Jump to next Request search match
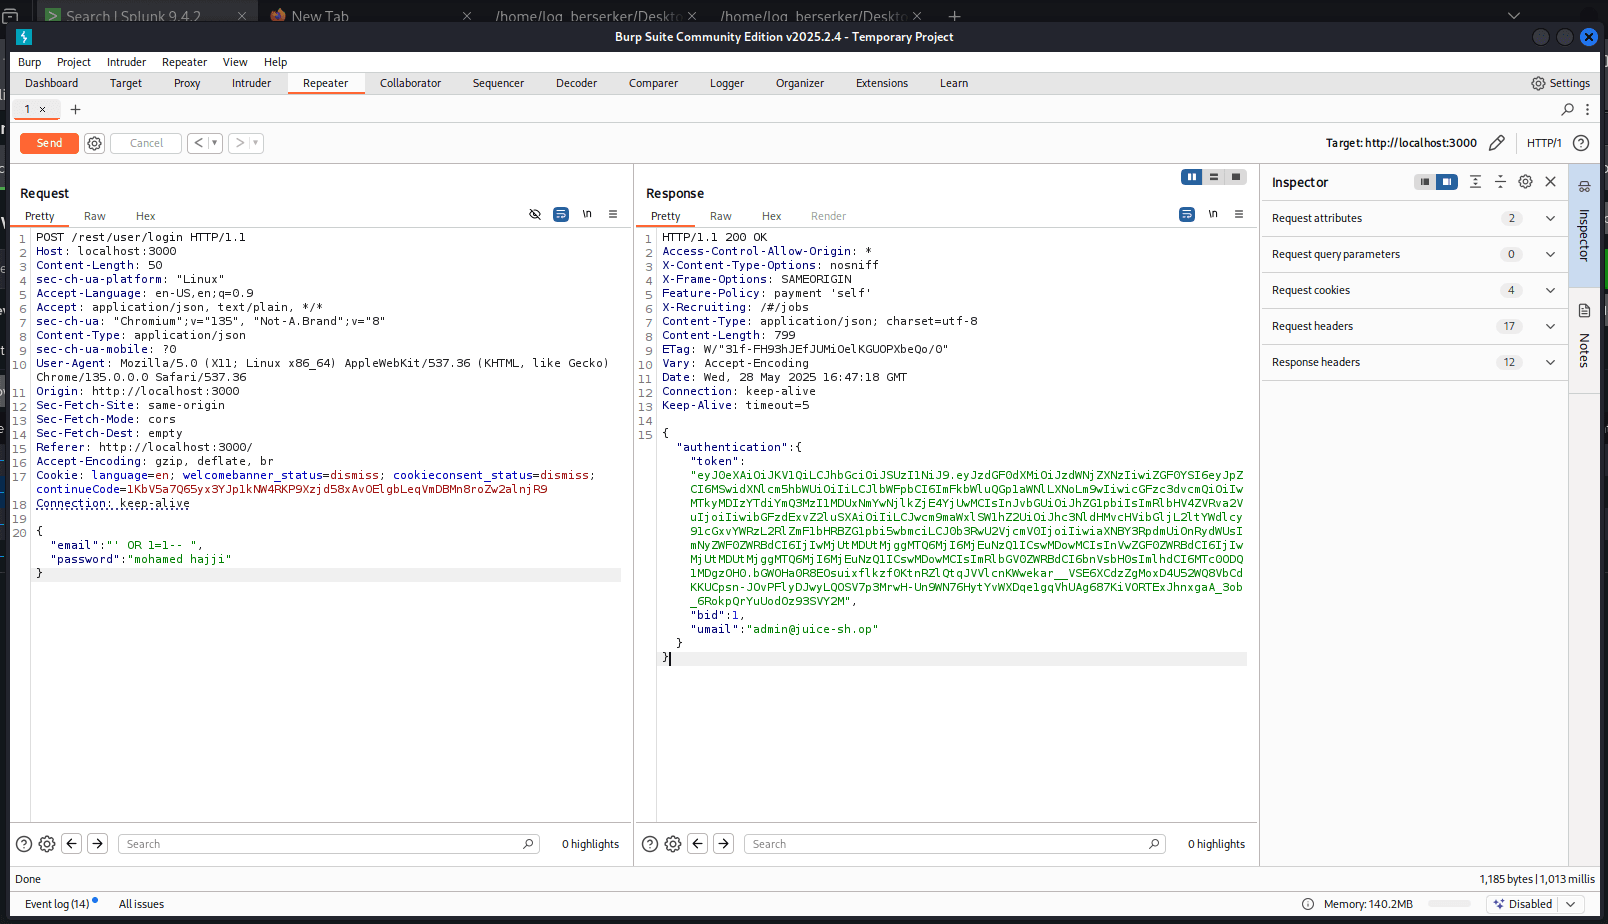 pos(98,844)
